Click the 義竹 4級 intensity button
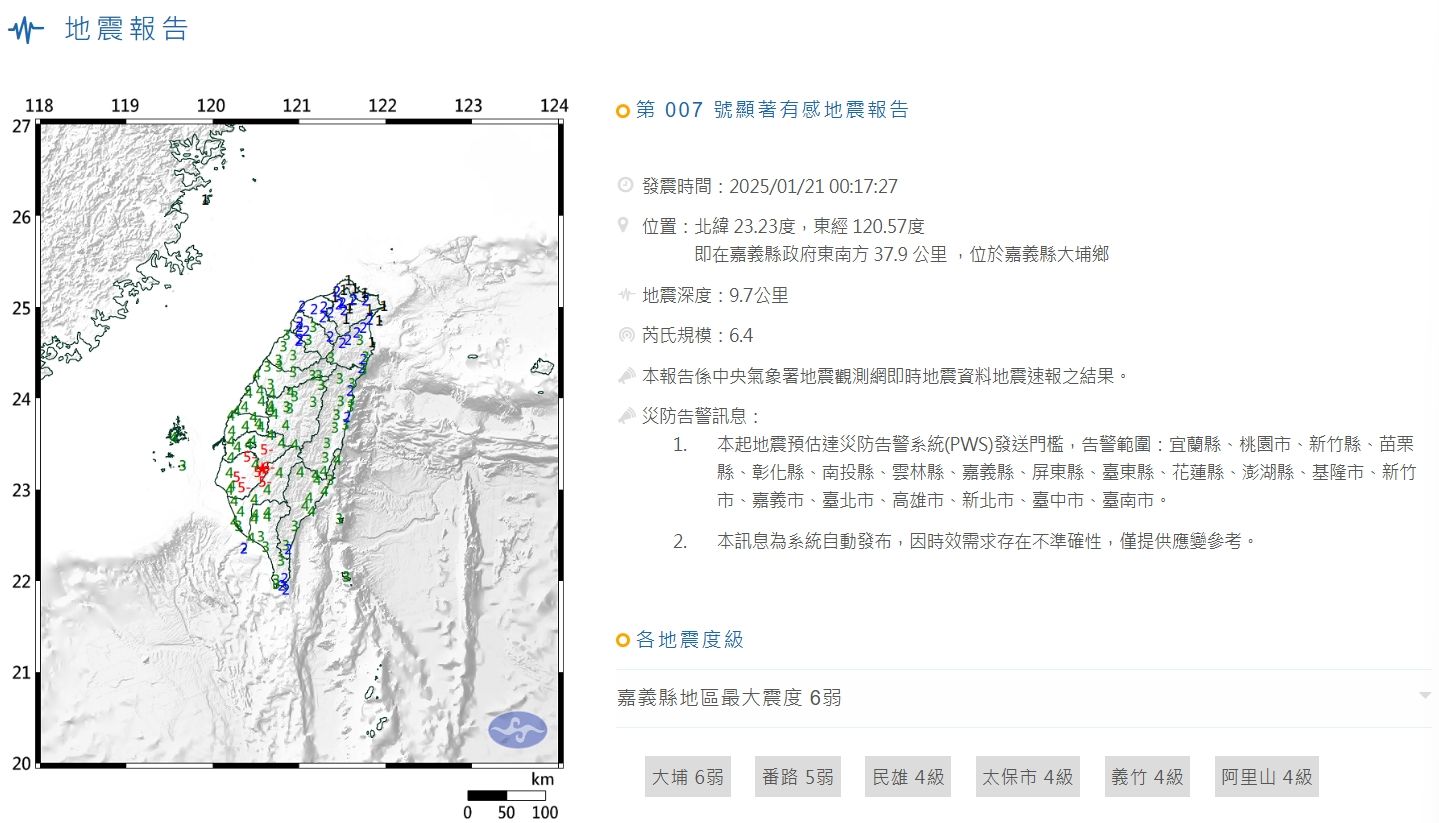This screenshot has height=823, width=1439. pos(1146,776)
